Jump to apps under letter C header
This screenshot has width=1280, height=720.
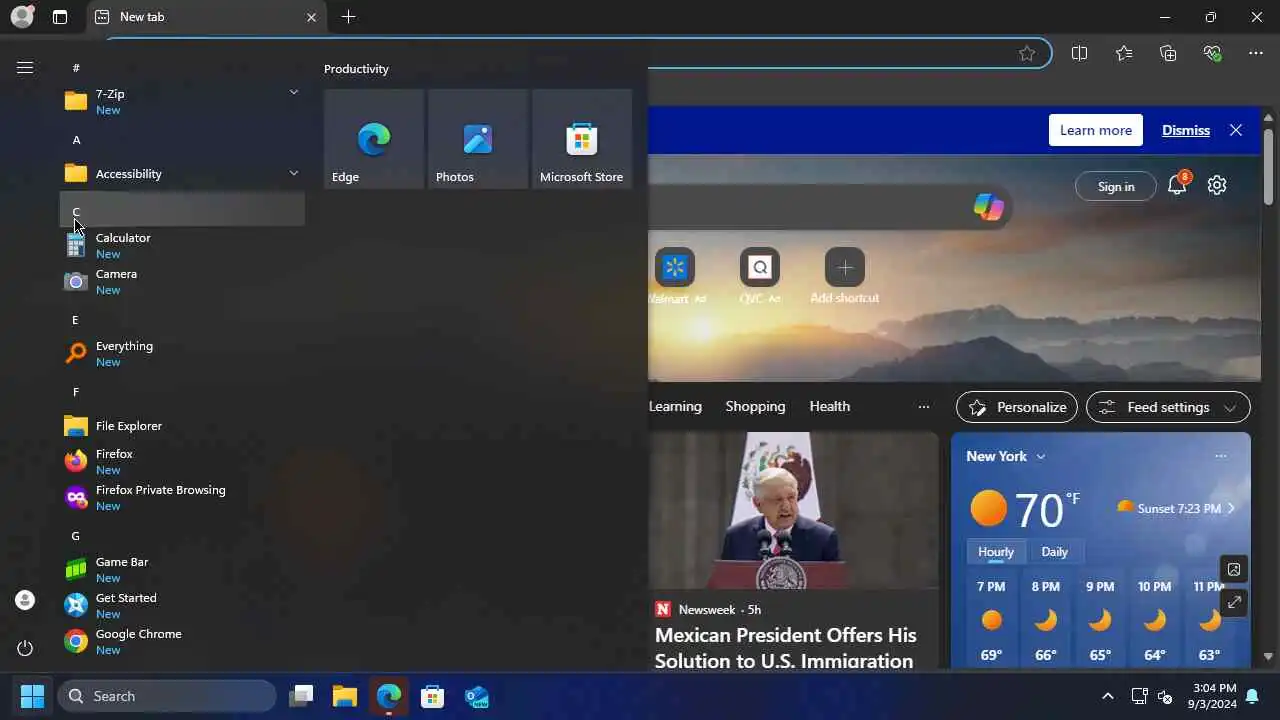coord(182,210)
